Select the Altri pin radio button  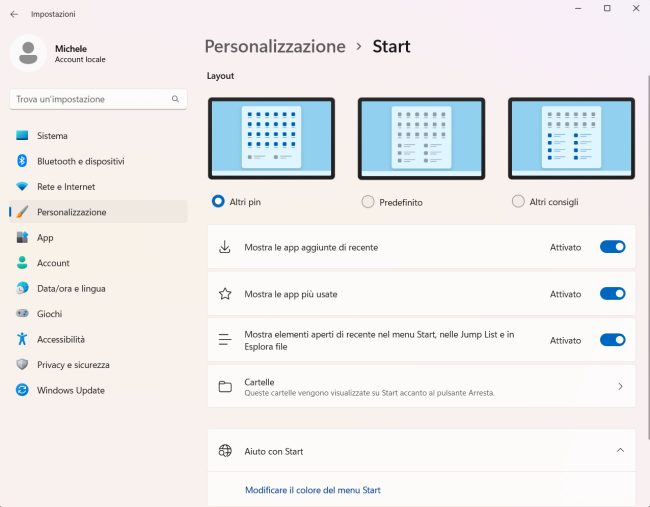[218, 201]
